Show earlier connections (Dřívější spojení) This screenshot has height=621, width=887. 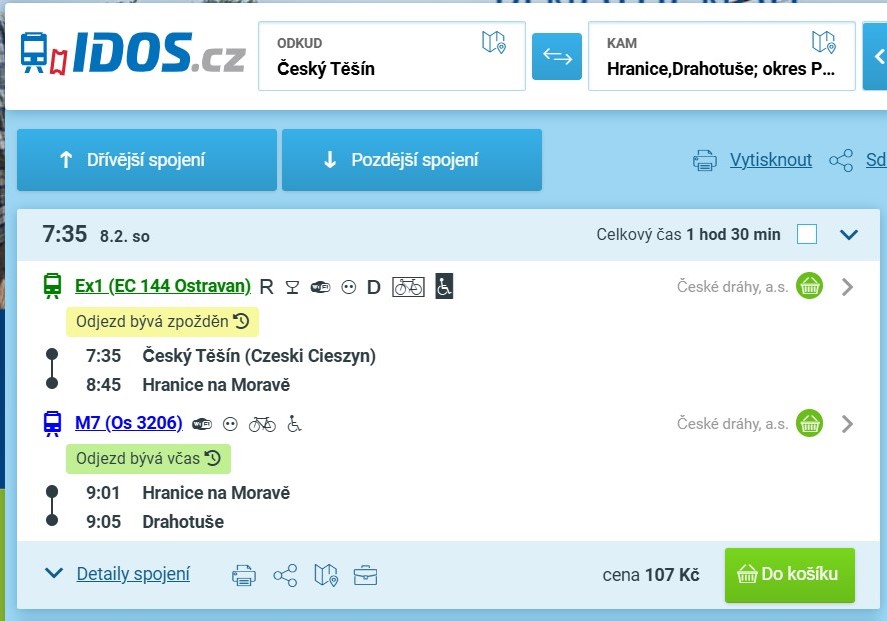click(x=147, y=160)
